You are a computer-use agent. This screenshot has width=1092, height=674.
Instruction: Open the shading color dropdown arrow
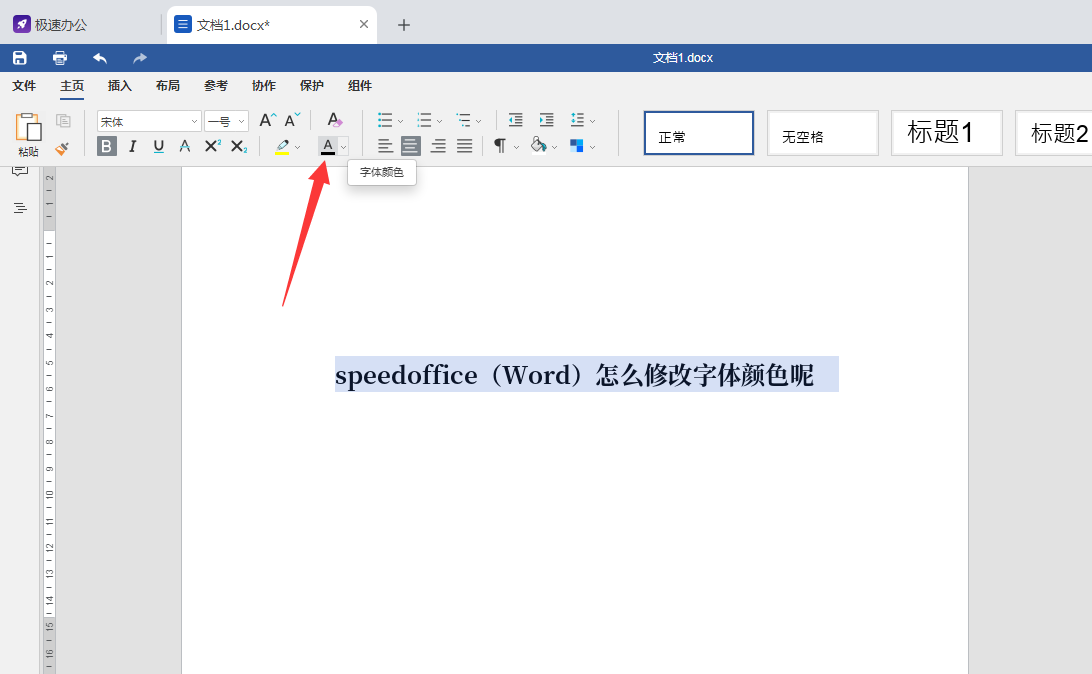pos(554,147)
